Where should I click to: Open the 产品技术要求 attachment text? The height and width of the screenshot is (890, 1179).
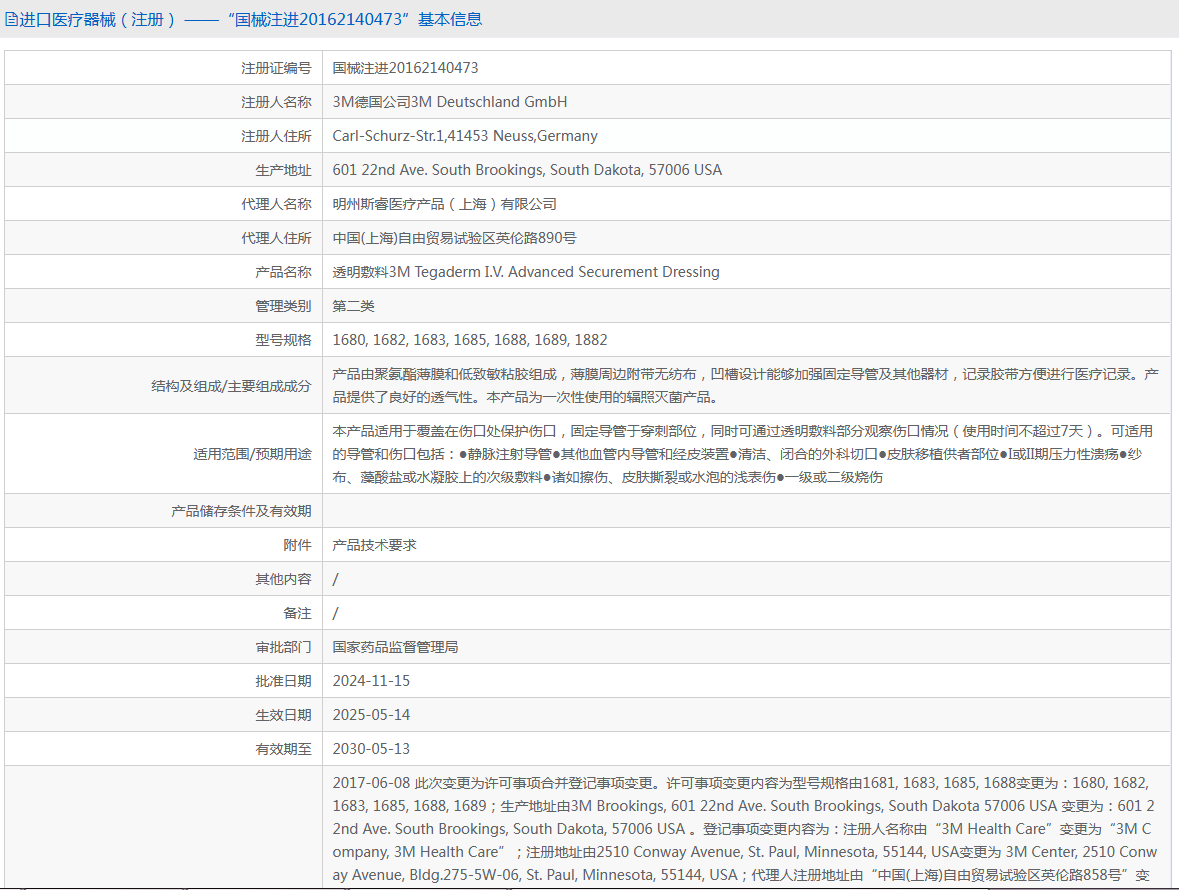point(374,545)
